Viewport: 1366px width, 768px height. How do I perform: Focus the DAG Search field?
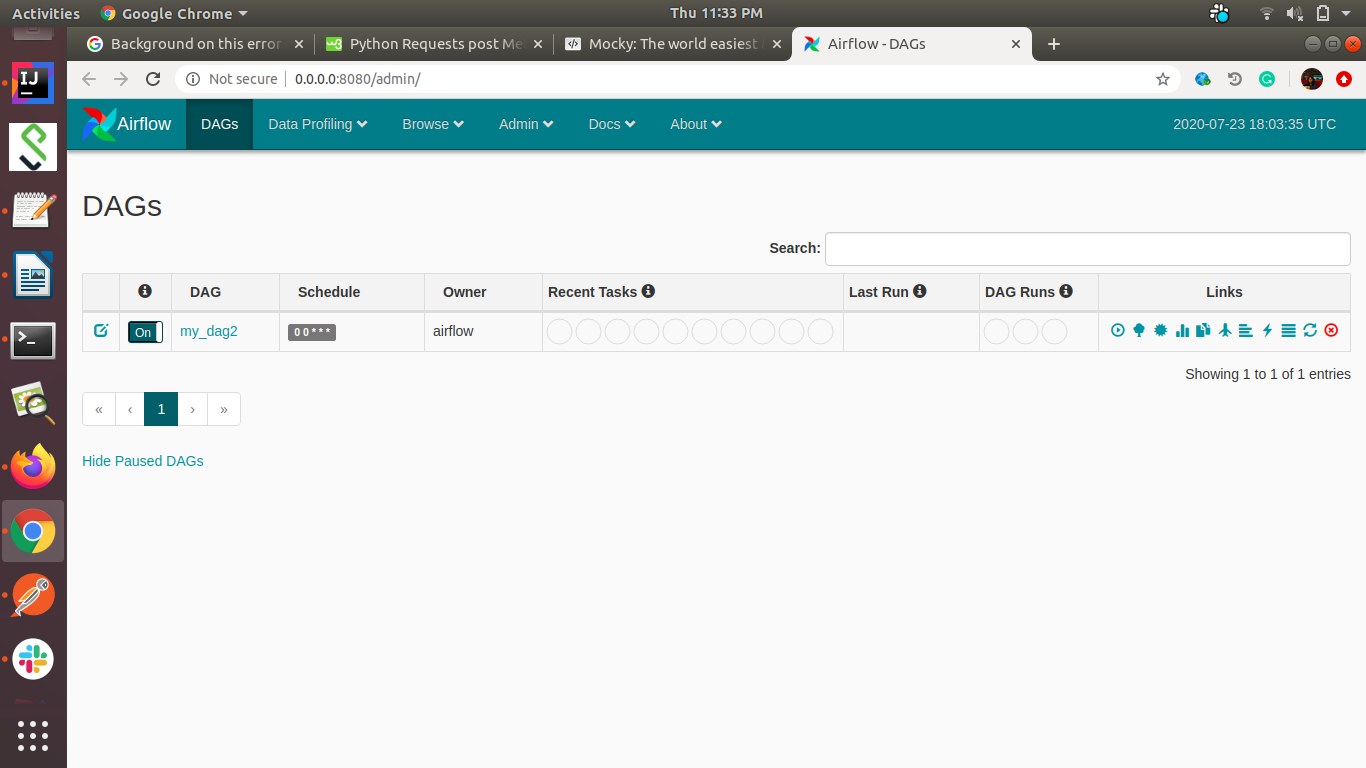click(1088, 249)
